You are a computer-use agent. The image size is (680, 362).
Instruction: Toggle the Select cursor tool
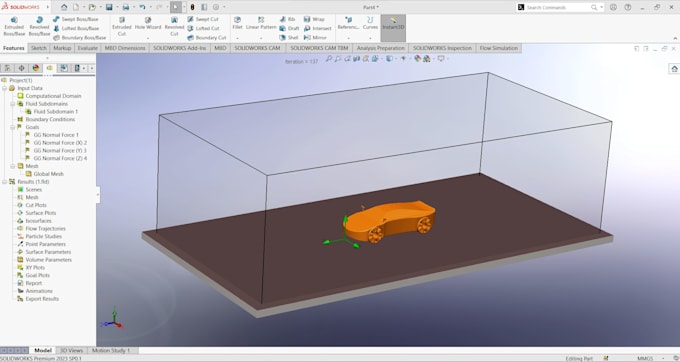tap(176, 7)
